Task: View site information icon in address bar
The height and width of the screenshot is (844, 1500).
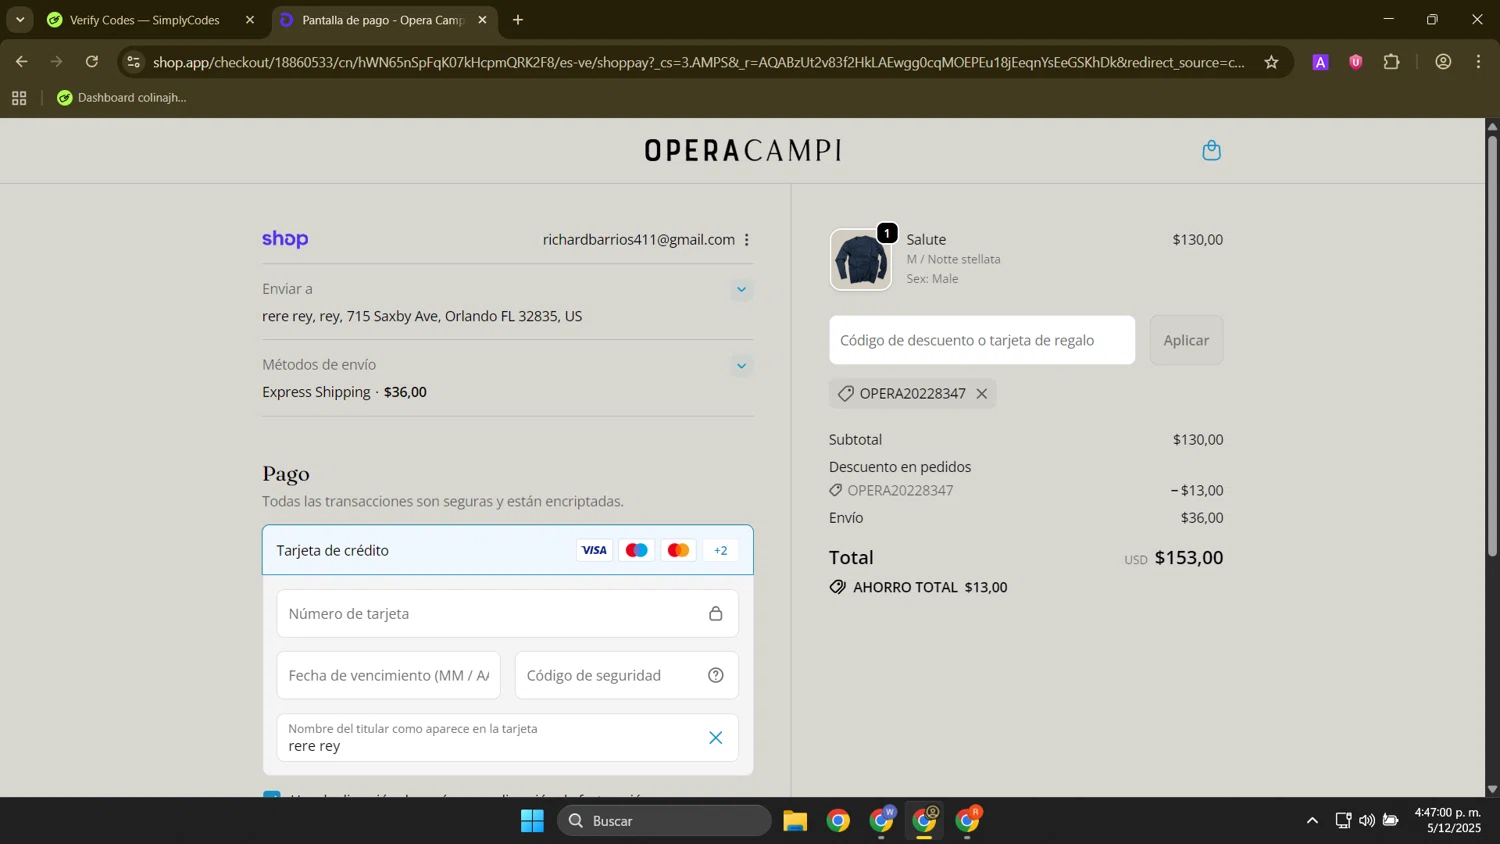Action: 134,62
